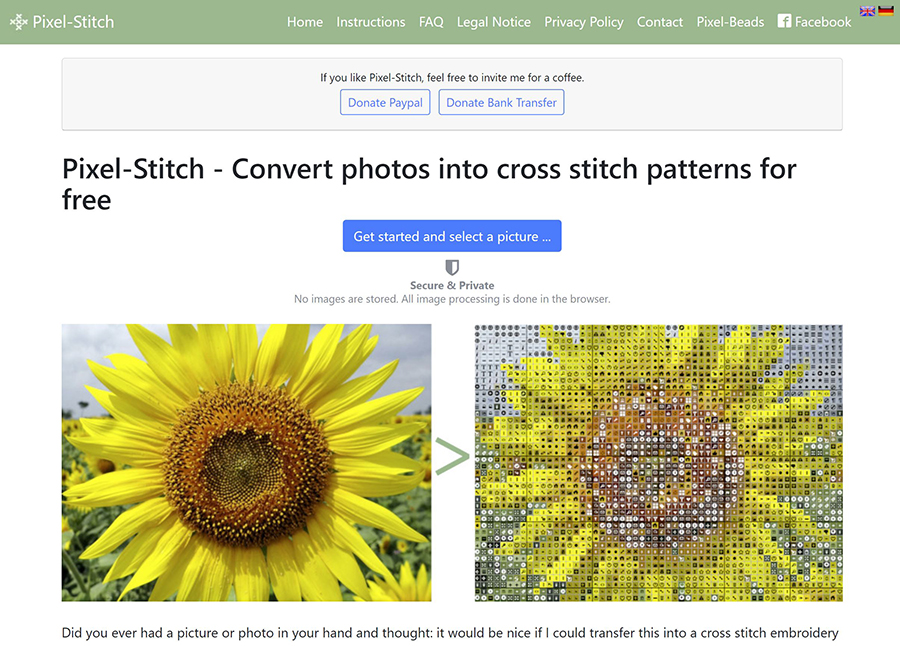The image size is (900, 646).
Task: Click the sunflower photo
Action: pos(247,462)
